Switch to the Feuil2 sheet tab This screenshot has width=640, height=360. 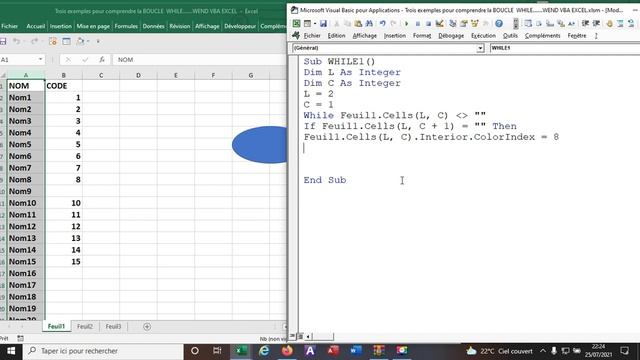click(x=85, y=327)
